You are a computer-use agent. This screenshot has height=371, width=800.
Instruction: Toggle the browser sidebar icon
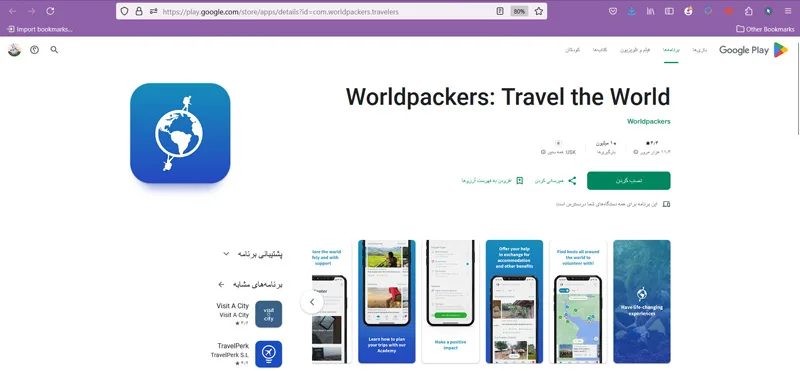669,11
